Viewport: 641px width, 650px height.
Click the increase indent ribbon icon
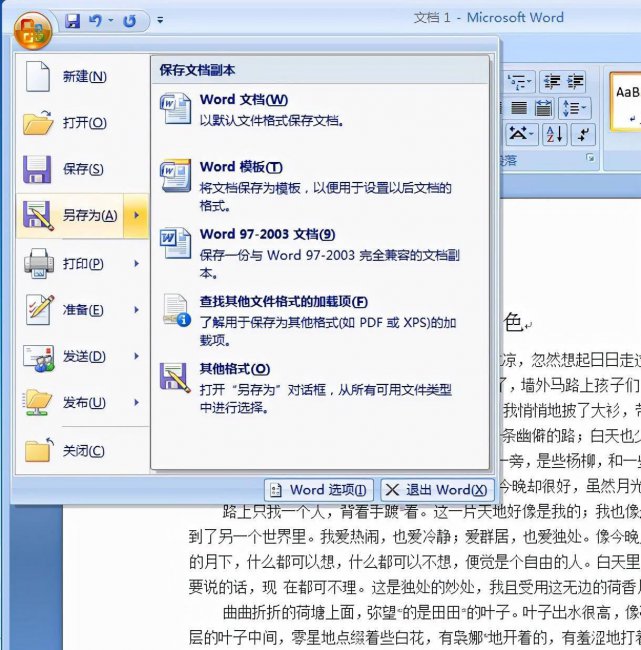tap(575, 81)
